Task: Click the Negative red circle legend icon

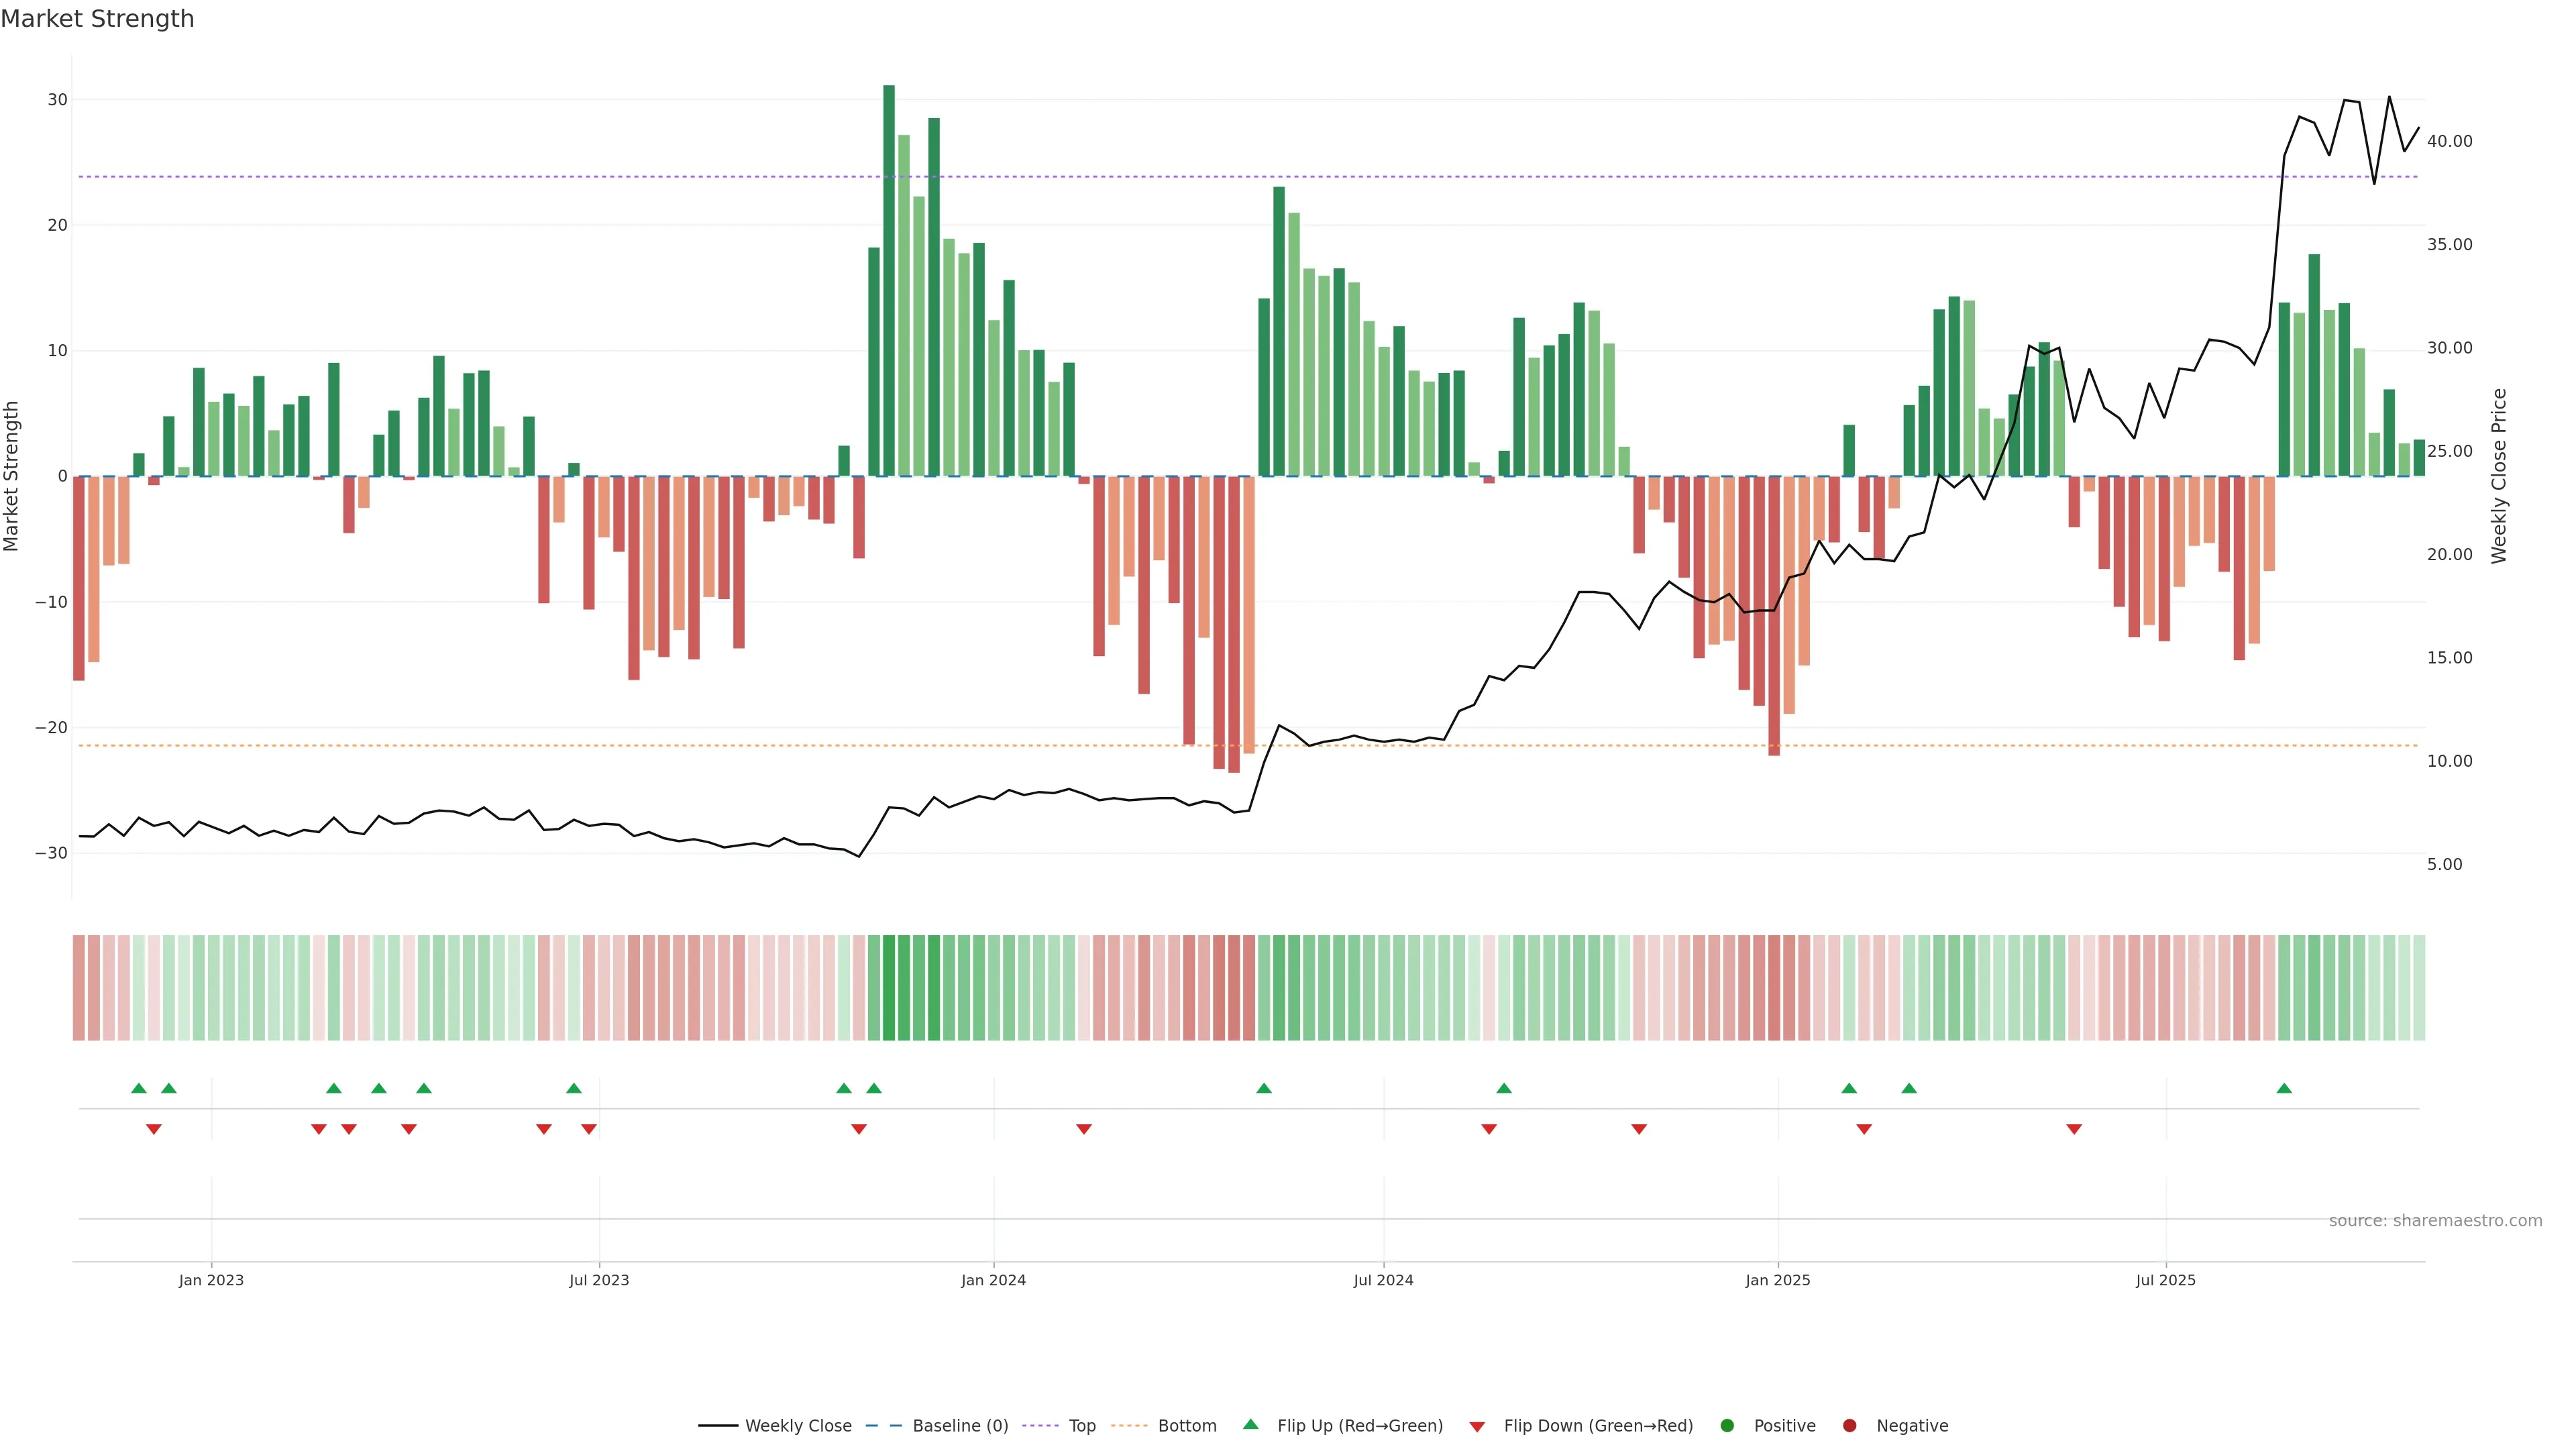Action: pyautogui.click(x=1849, y=1426)
